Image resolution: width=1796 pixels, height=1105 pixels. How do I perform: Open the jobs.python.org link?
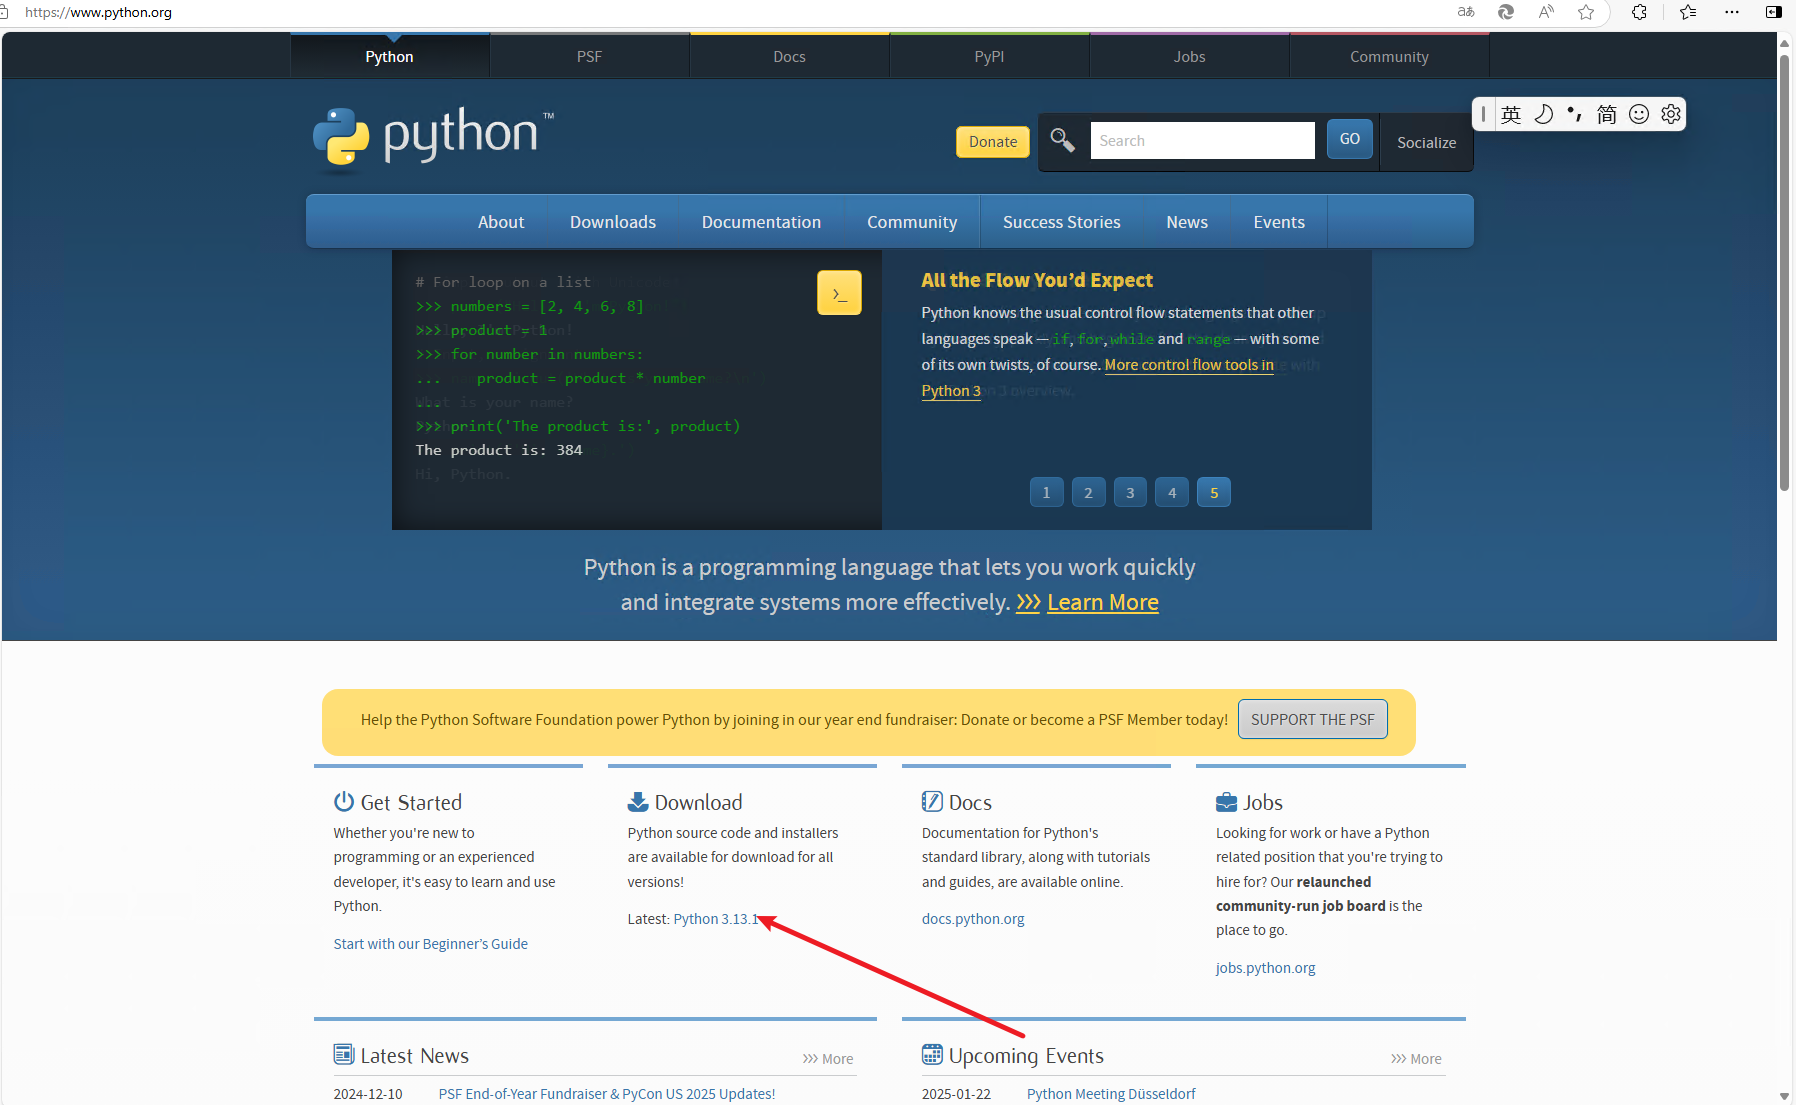(1265, 968)
